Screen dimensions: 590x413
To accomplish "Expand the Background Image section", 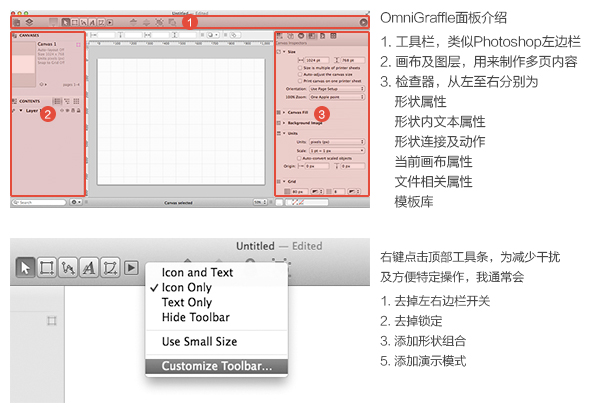I will 284,123.
